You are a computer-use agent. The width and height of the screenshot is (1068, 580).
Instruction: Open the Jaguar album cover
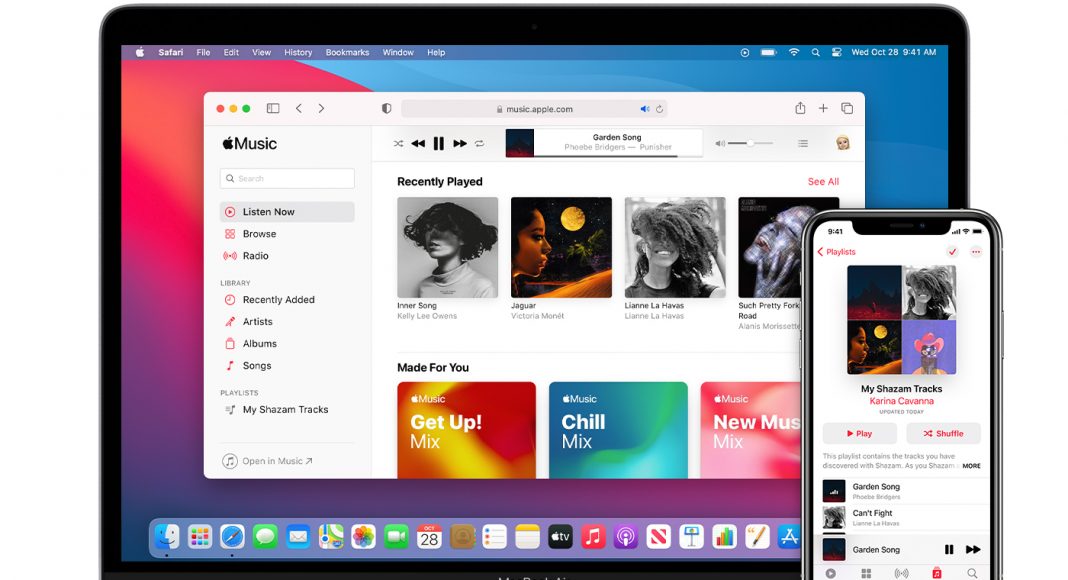(x=561, y=248)
